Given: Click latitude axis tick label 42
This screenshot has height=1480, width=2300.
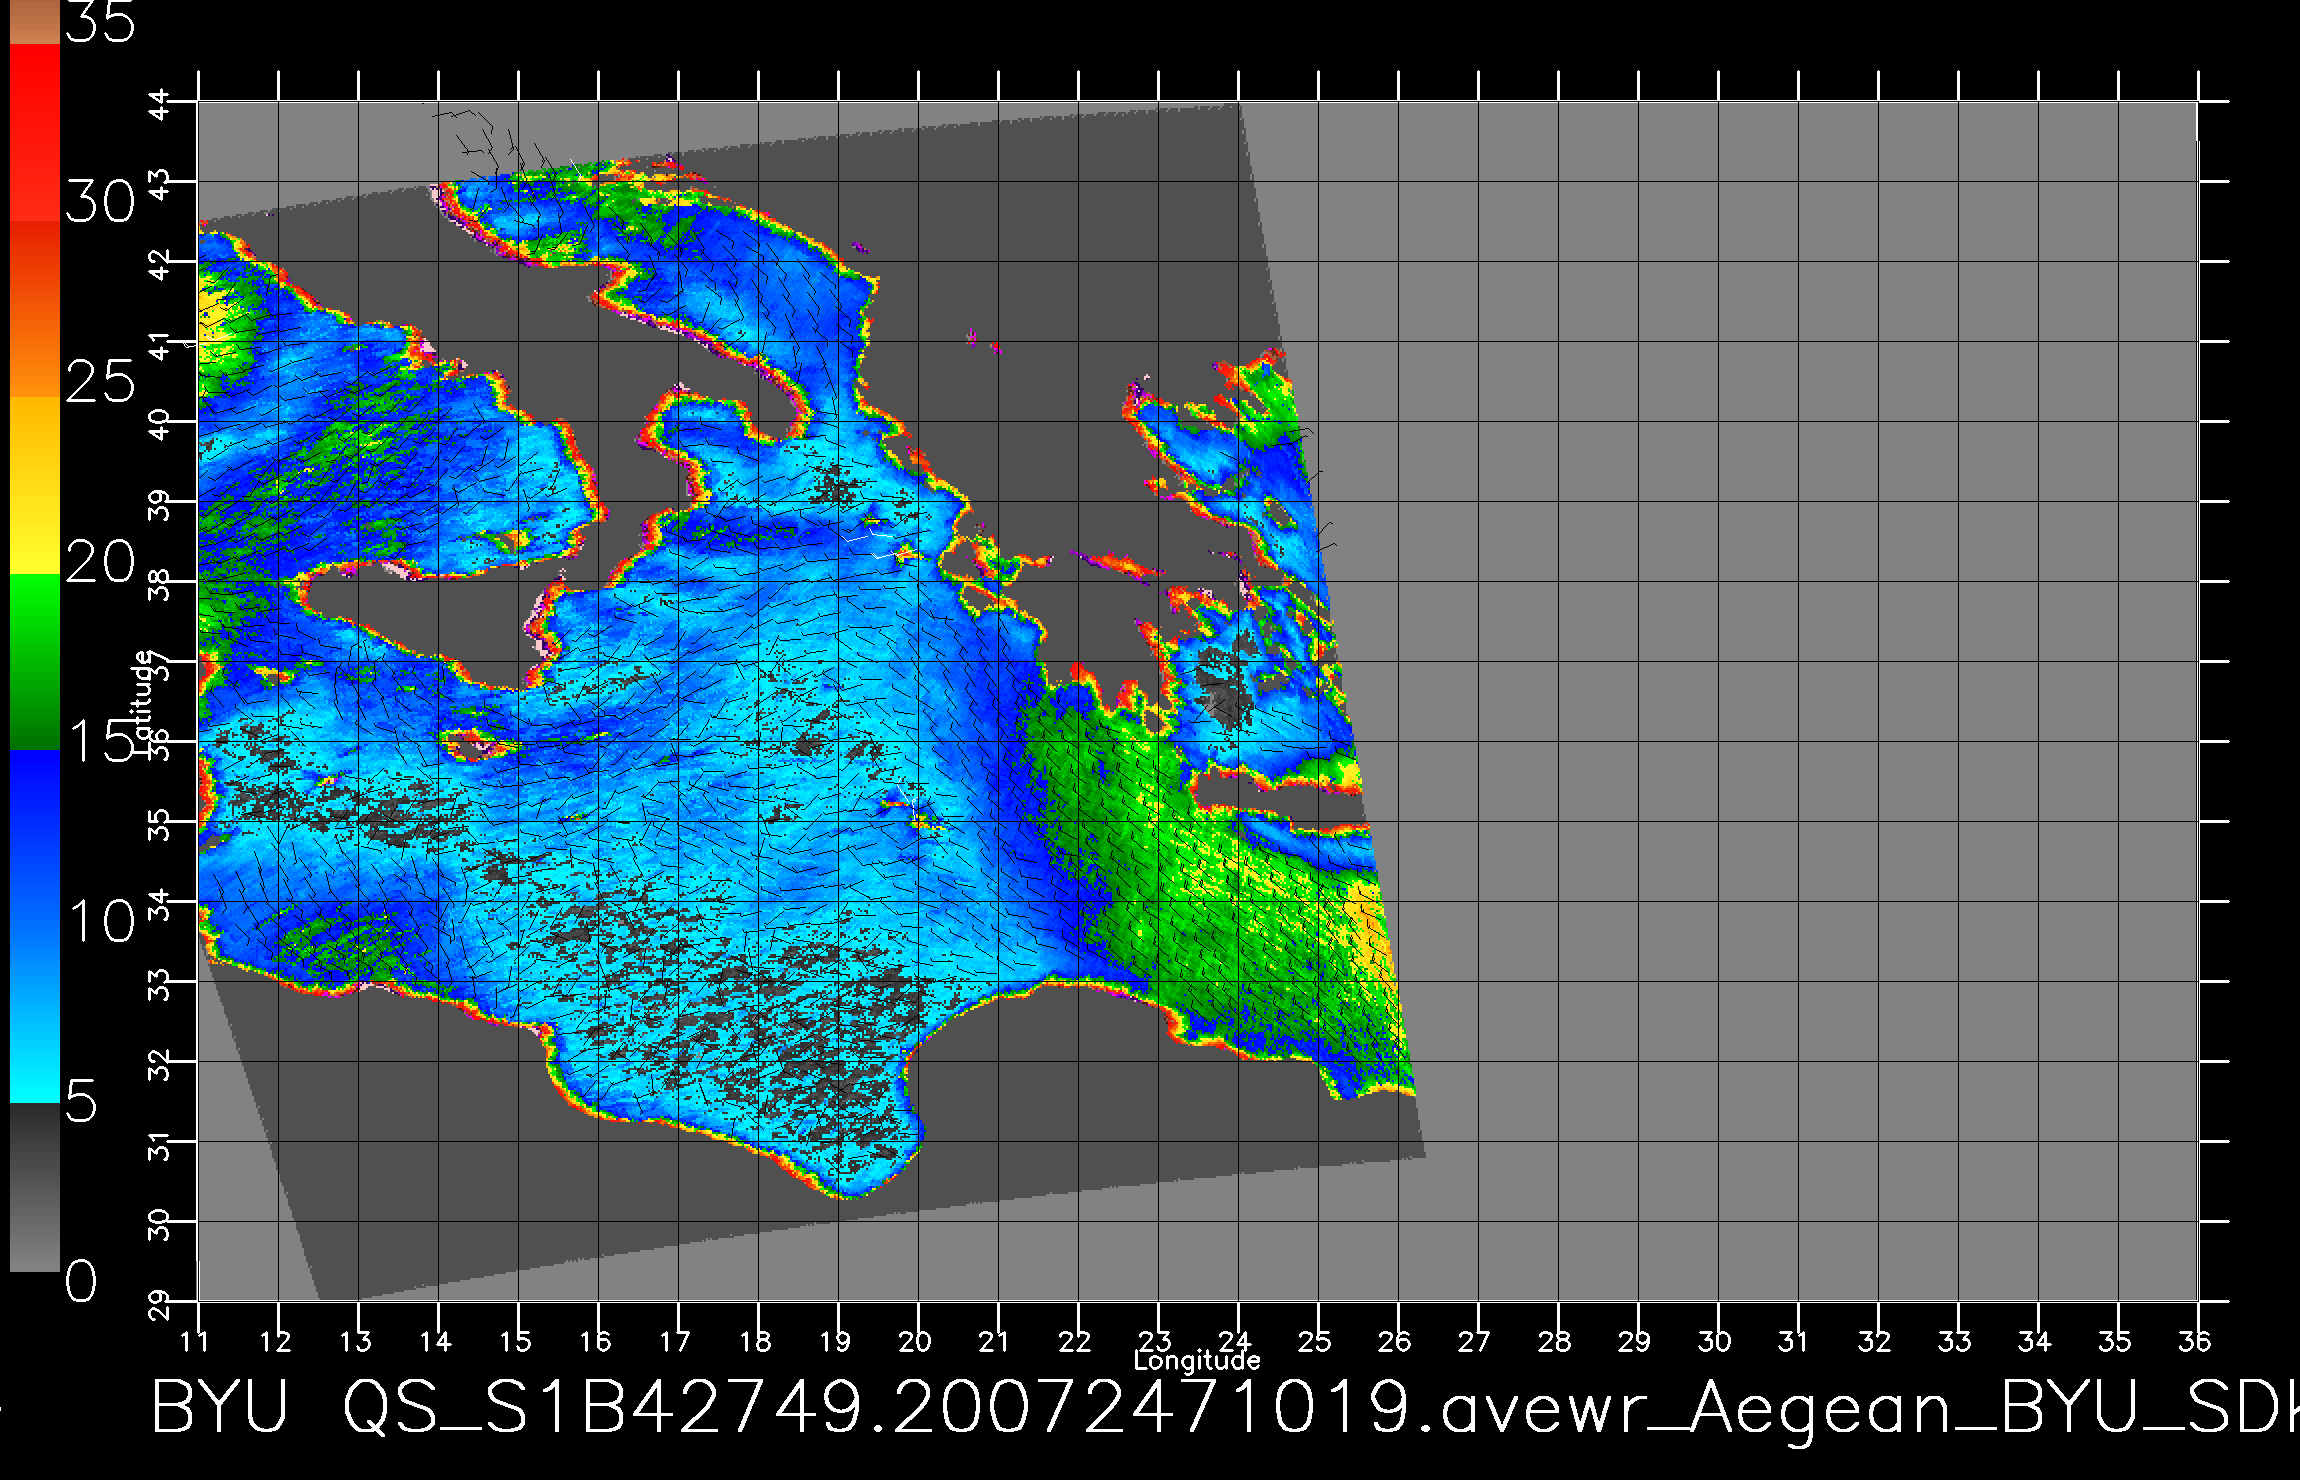Looking at the screenshot, I should 161,263.
